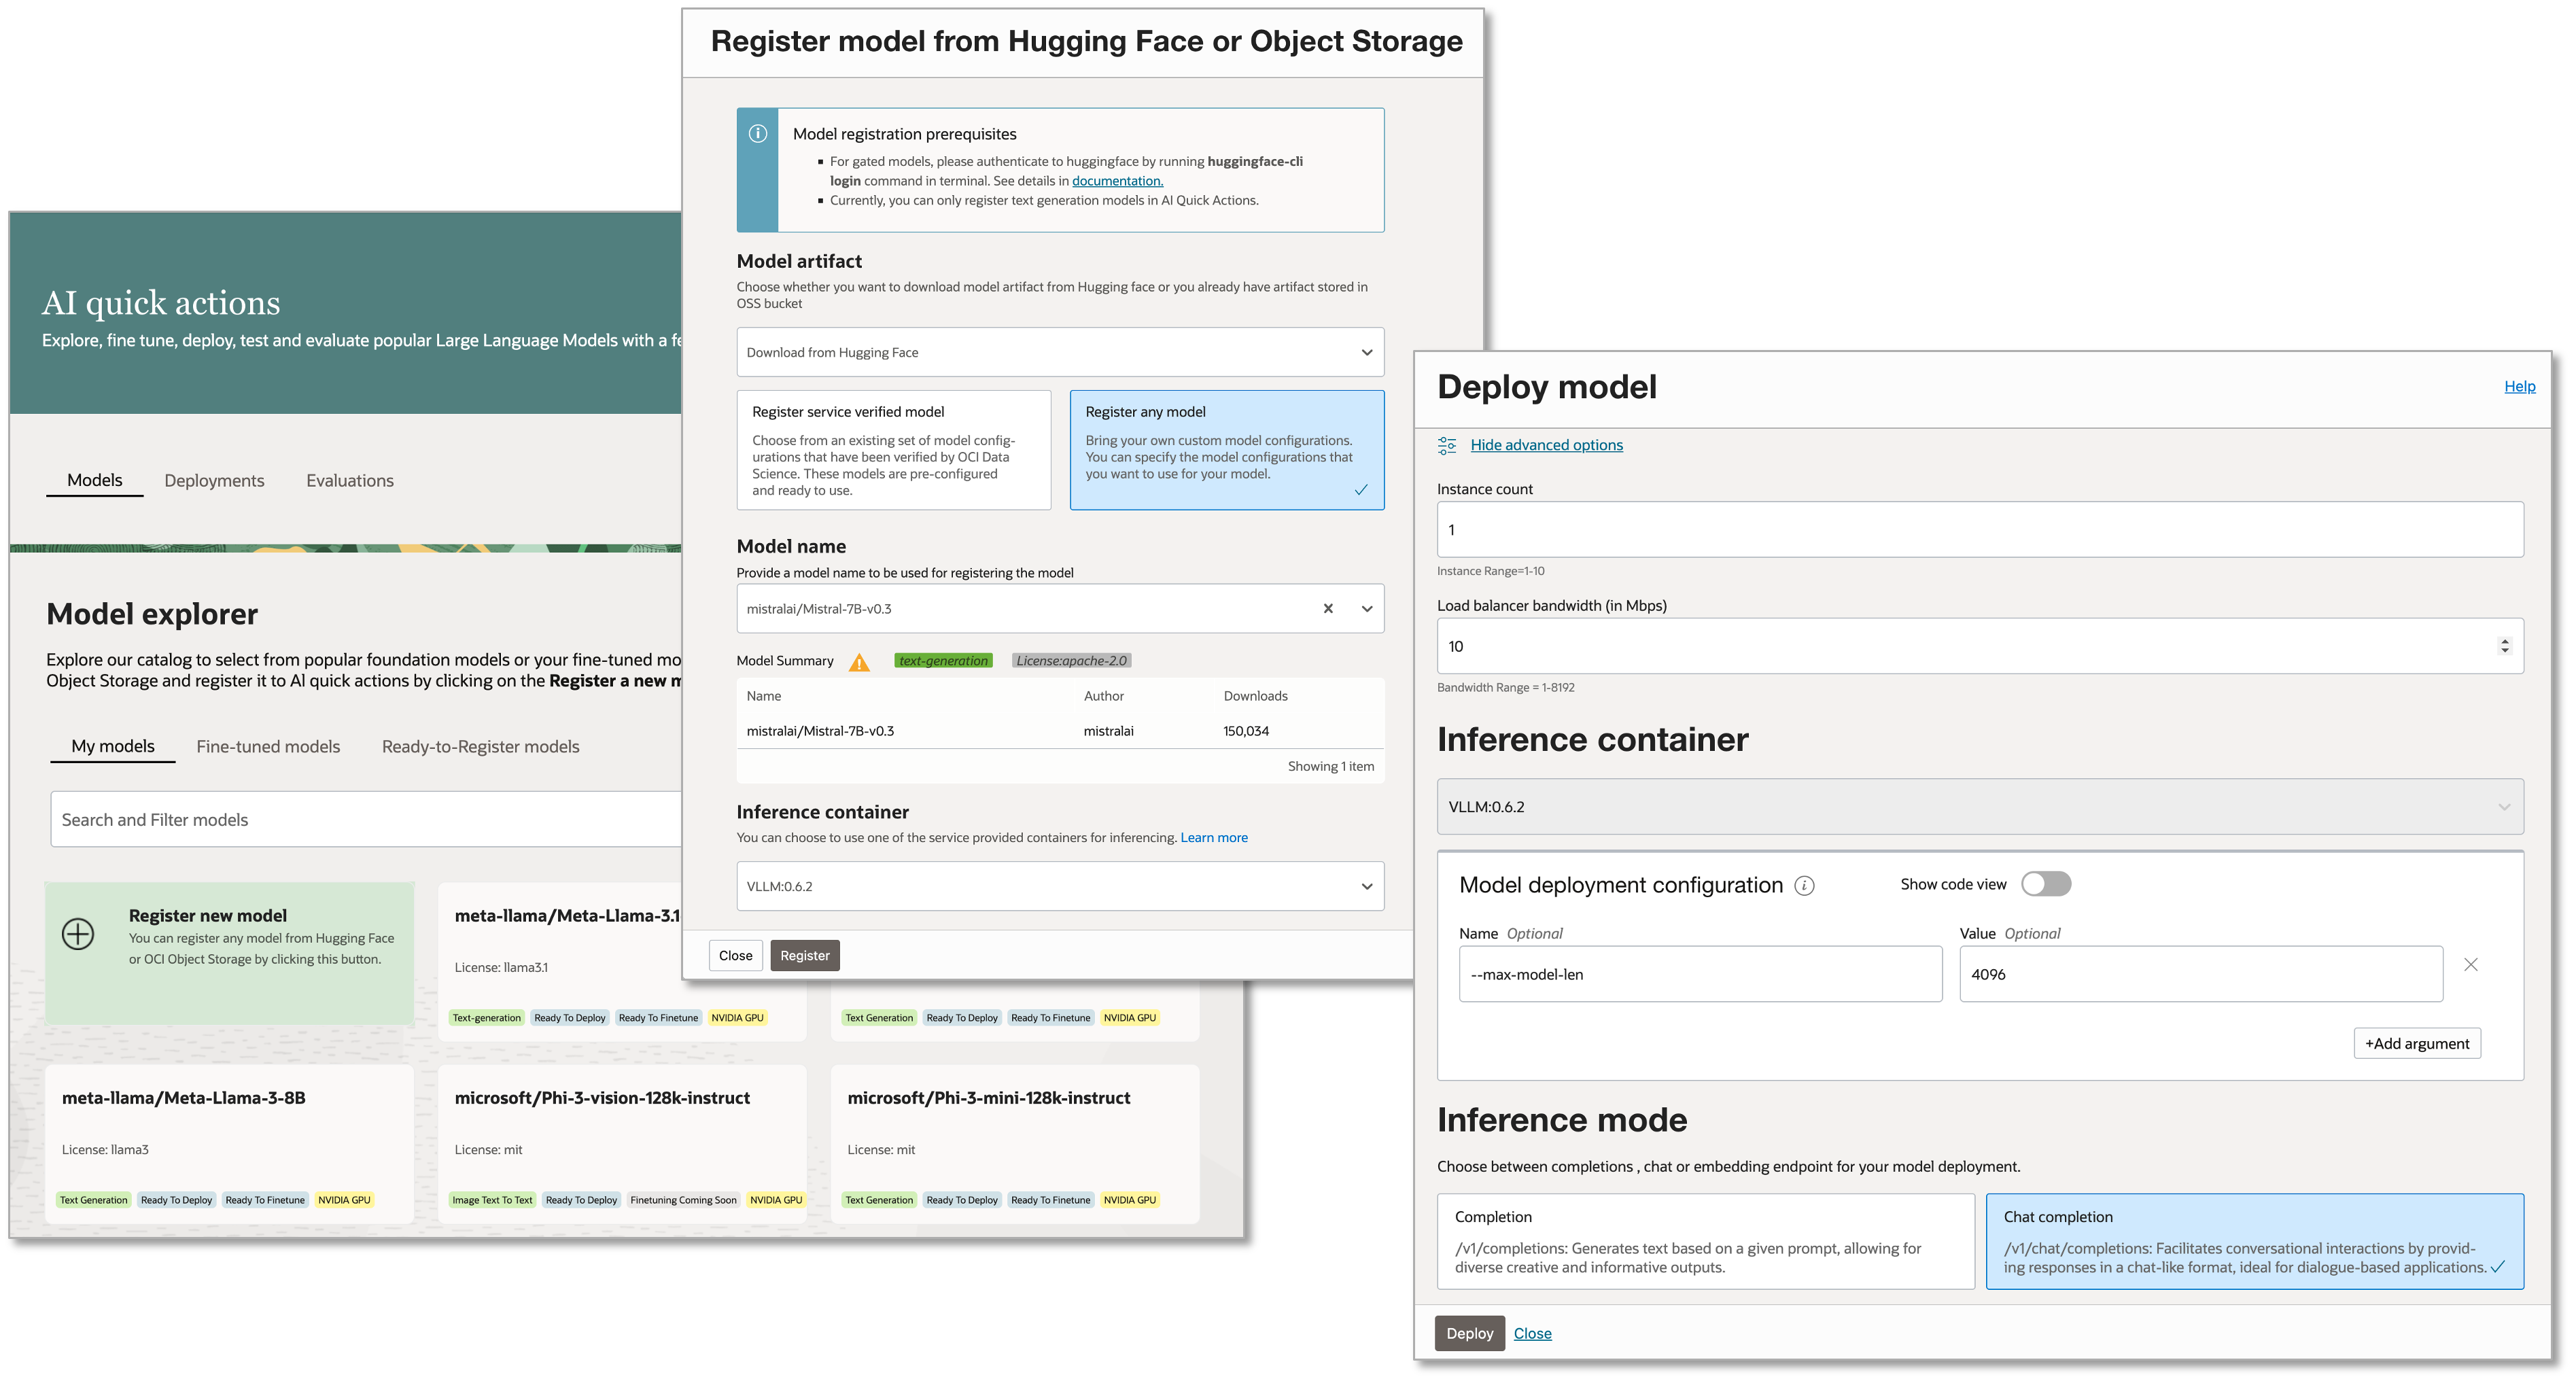Click the Register button
Image resolution: width=2576 pixels, height=1381 pixels.
[x=804, y=955]
